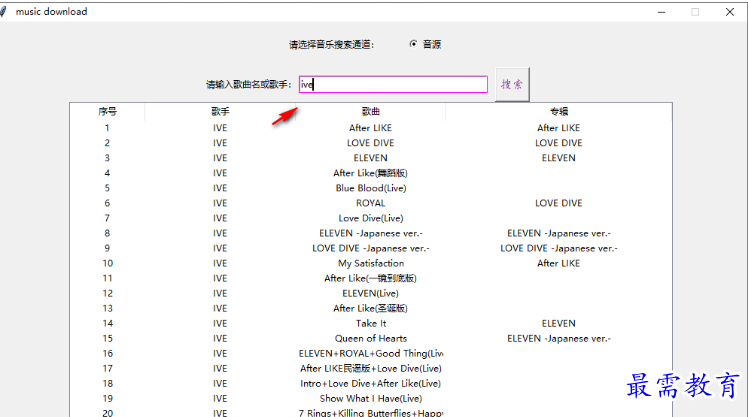Click album 'LOVE DIVE' in ROYAL row
Screen dimensions: 748x417
(x=559, y=203)
